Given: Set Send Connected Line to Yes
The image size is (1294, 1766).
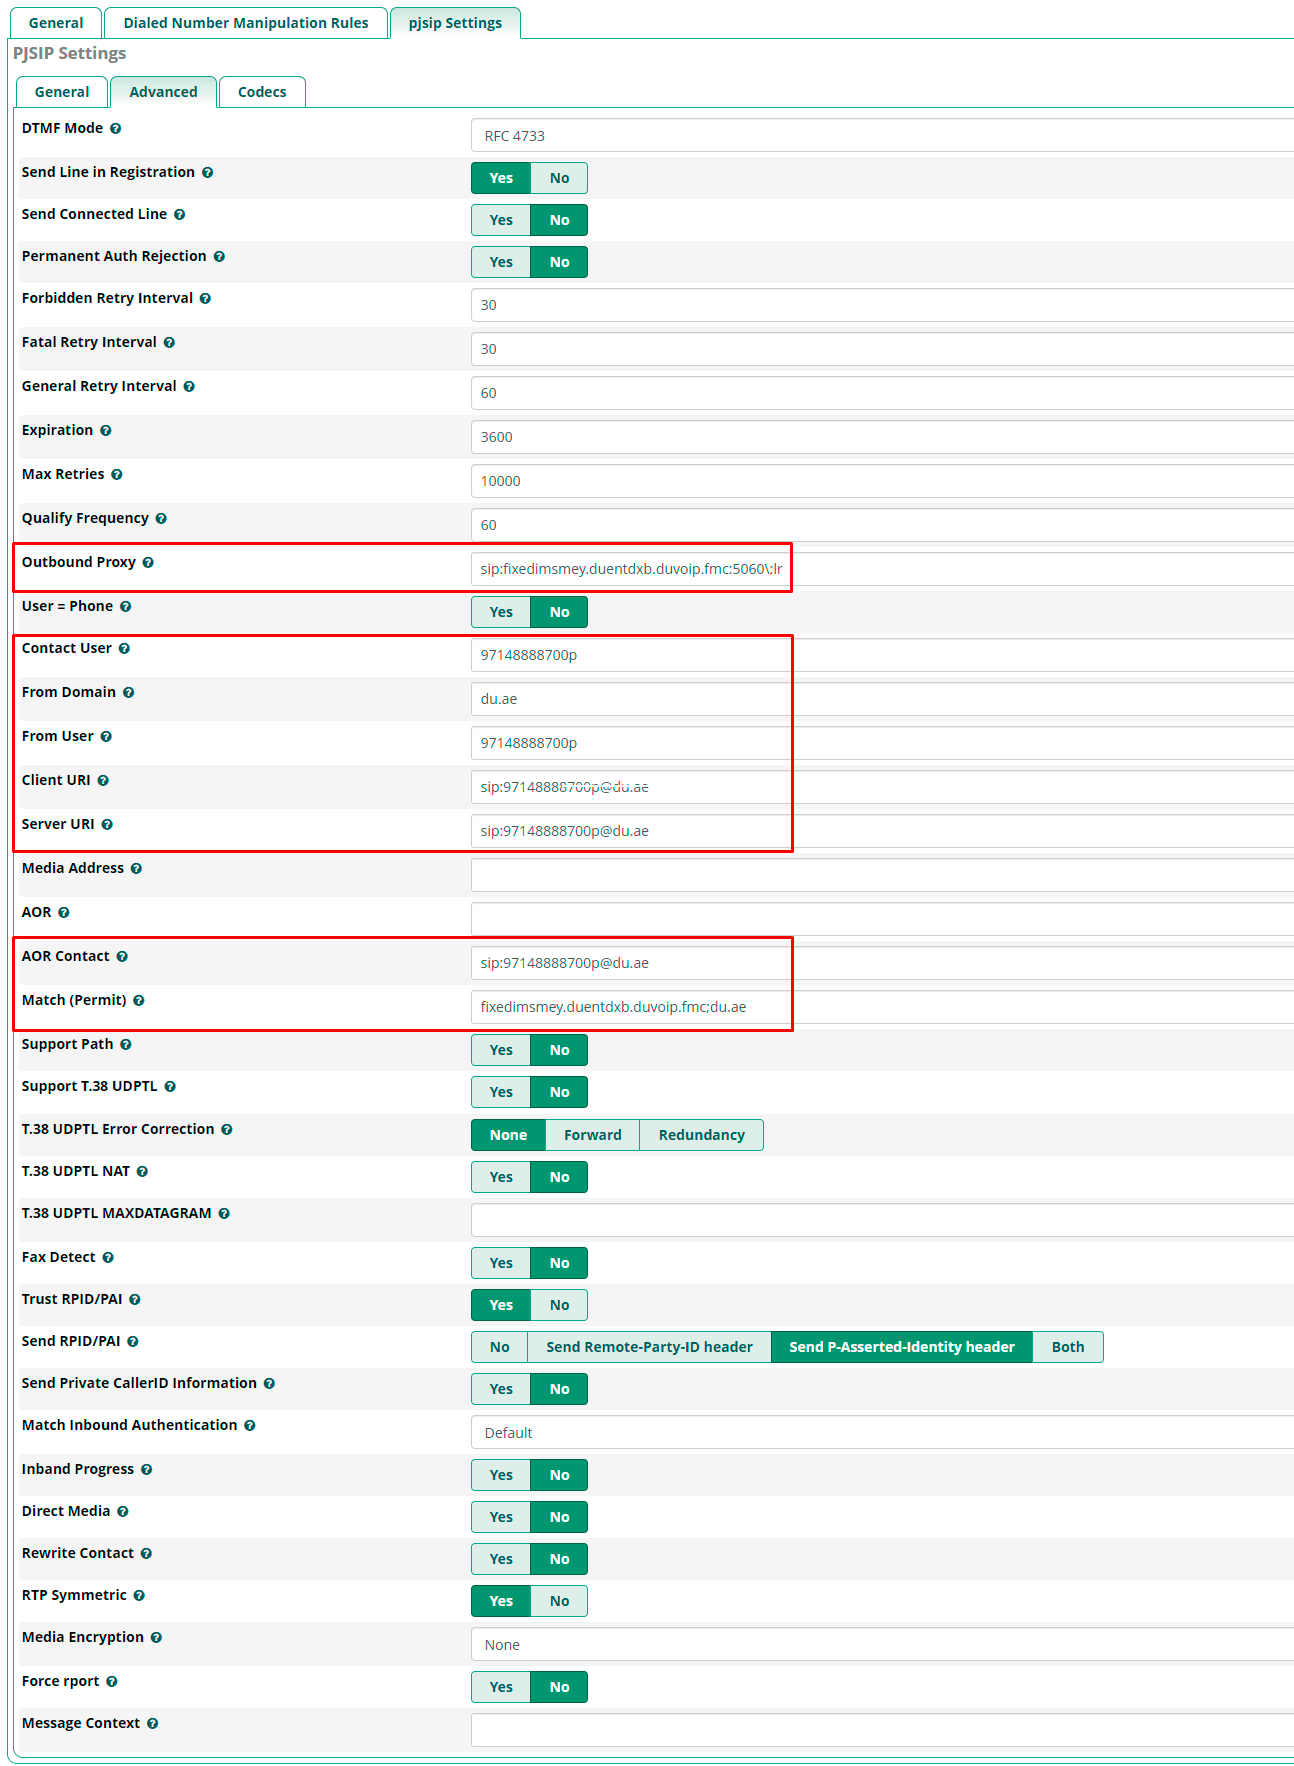Looking at the screenshot, I should [x=501, y=220].
